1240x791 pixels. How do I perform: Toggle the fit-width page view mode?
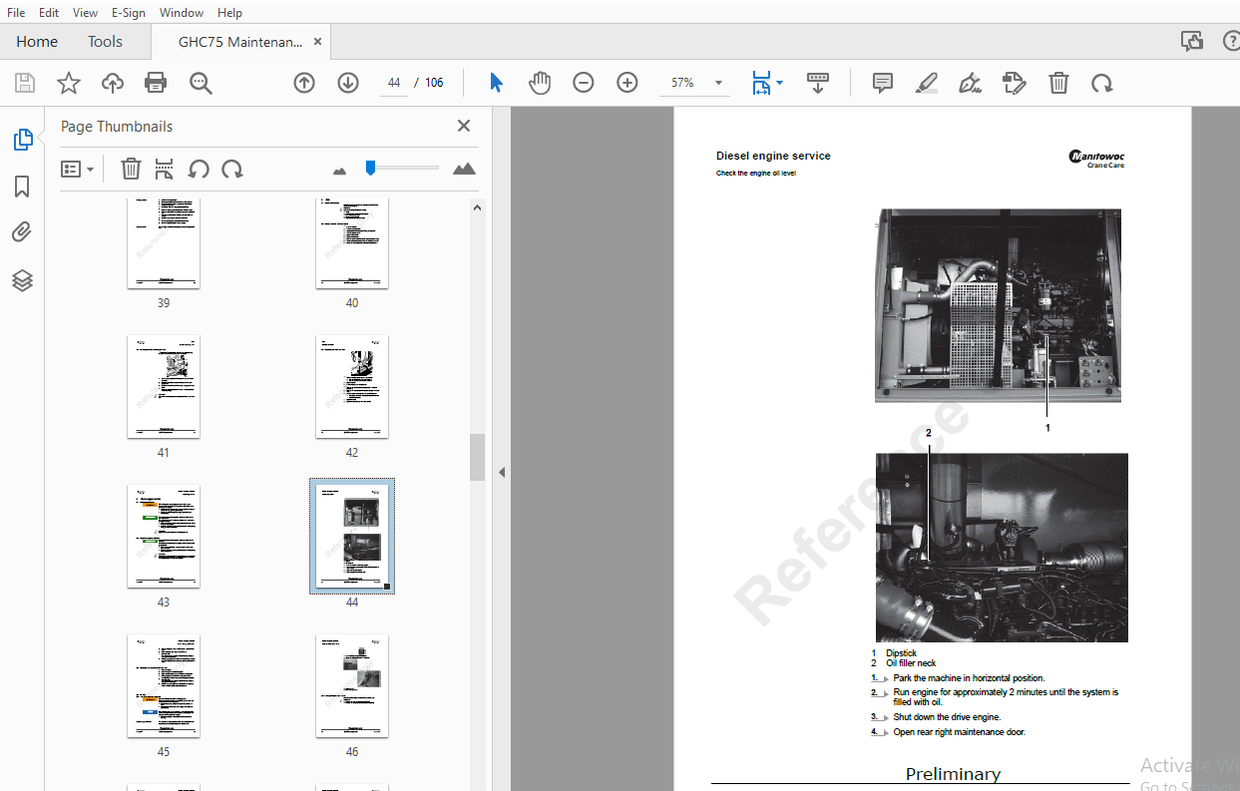(x=762, y=82)
